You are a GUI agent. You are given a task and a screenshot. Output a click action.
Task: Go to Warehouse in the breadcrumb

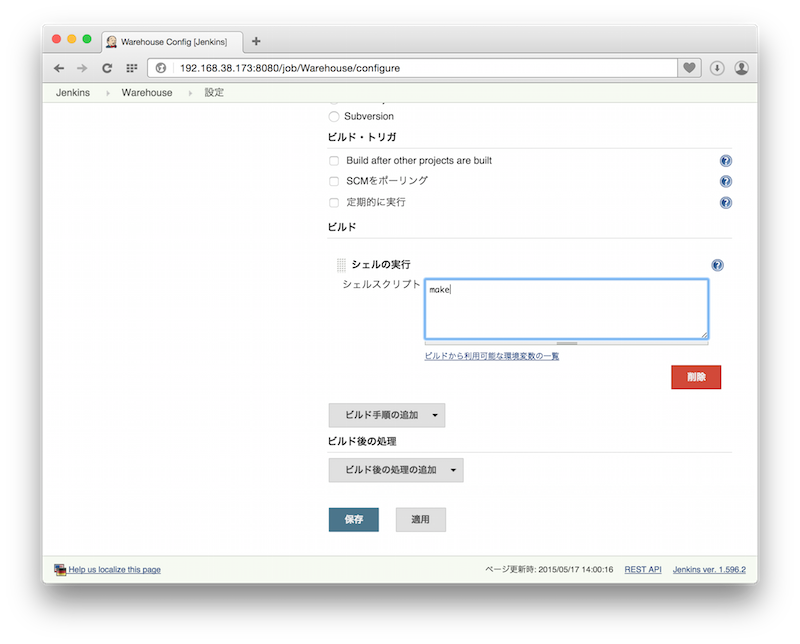[147, 93]
